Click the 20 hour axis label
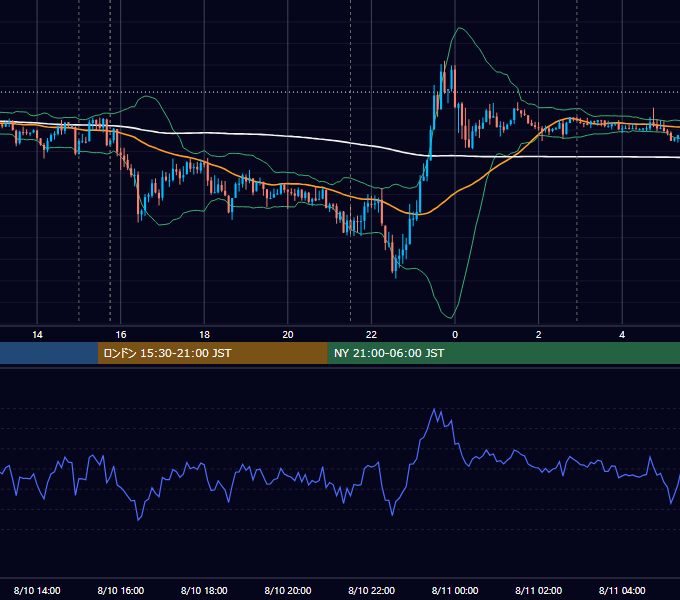This screenshot has width=680, height=600. pos(288,335)
